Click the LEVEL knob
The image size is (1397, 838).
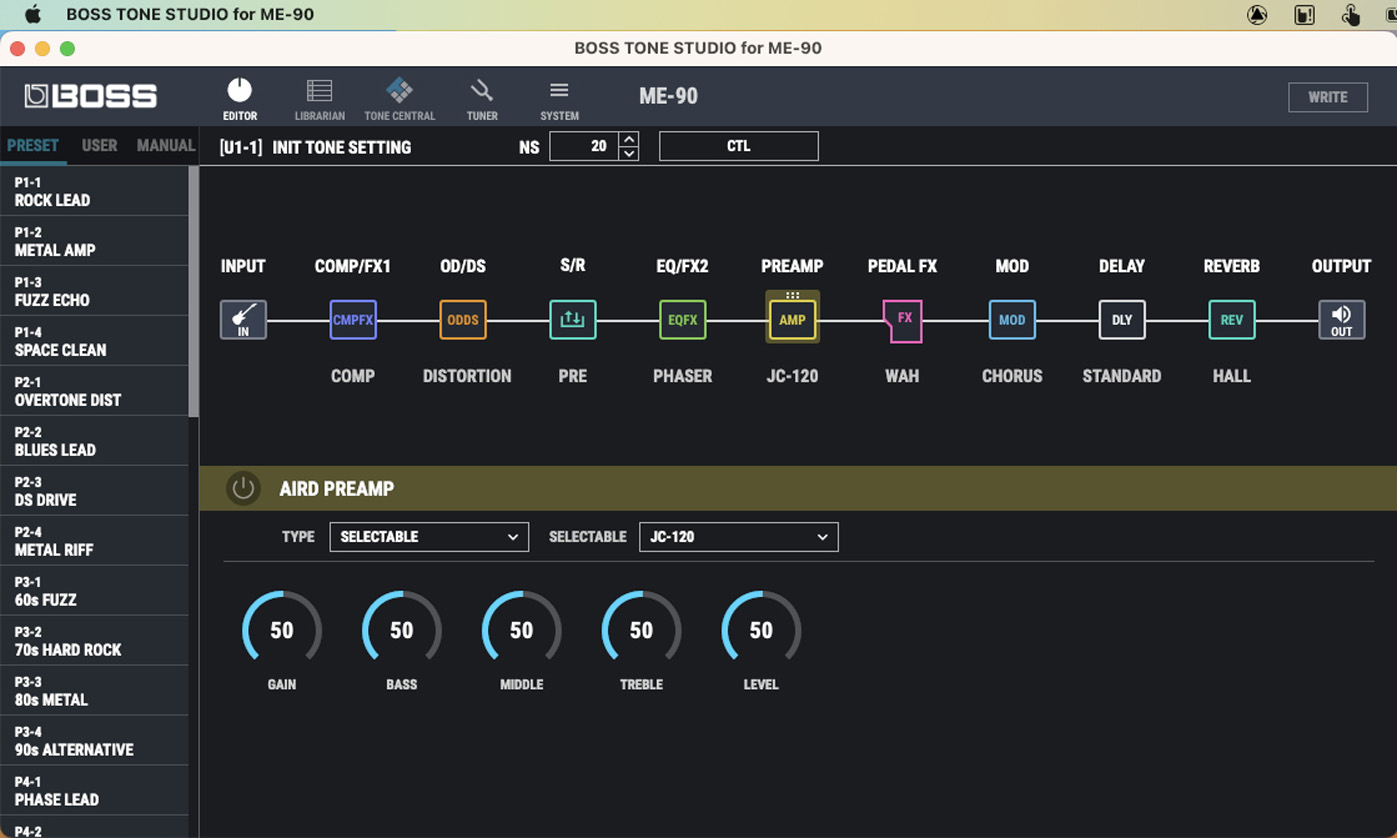click(761, 630)
